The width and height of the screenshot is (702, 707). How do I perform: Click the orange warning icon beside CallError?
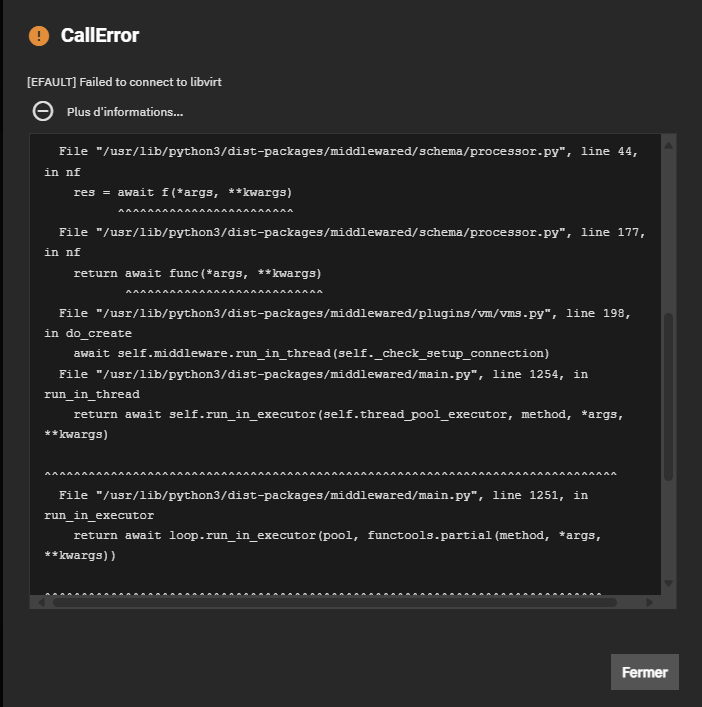tap(39, 36)
